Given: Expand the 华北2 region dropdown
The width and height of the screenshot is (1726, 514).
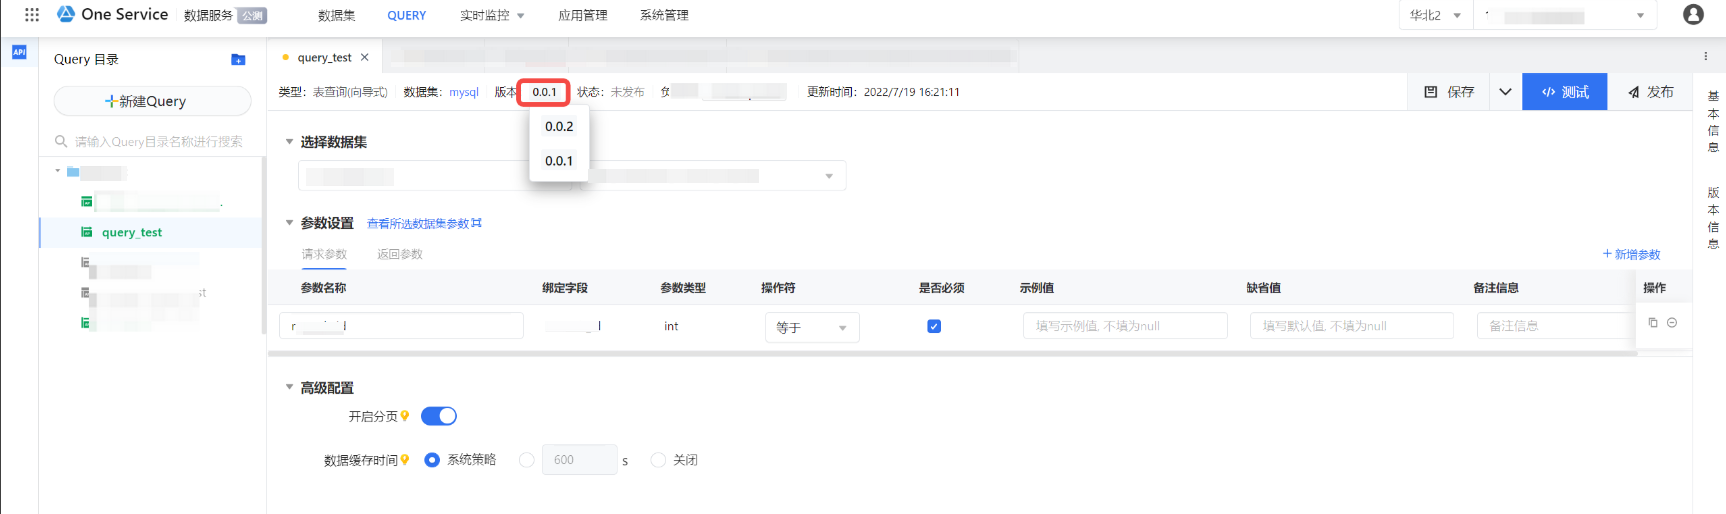Looking at the screenshot, I should 1435,16.
